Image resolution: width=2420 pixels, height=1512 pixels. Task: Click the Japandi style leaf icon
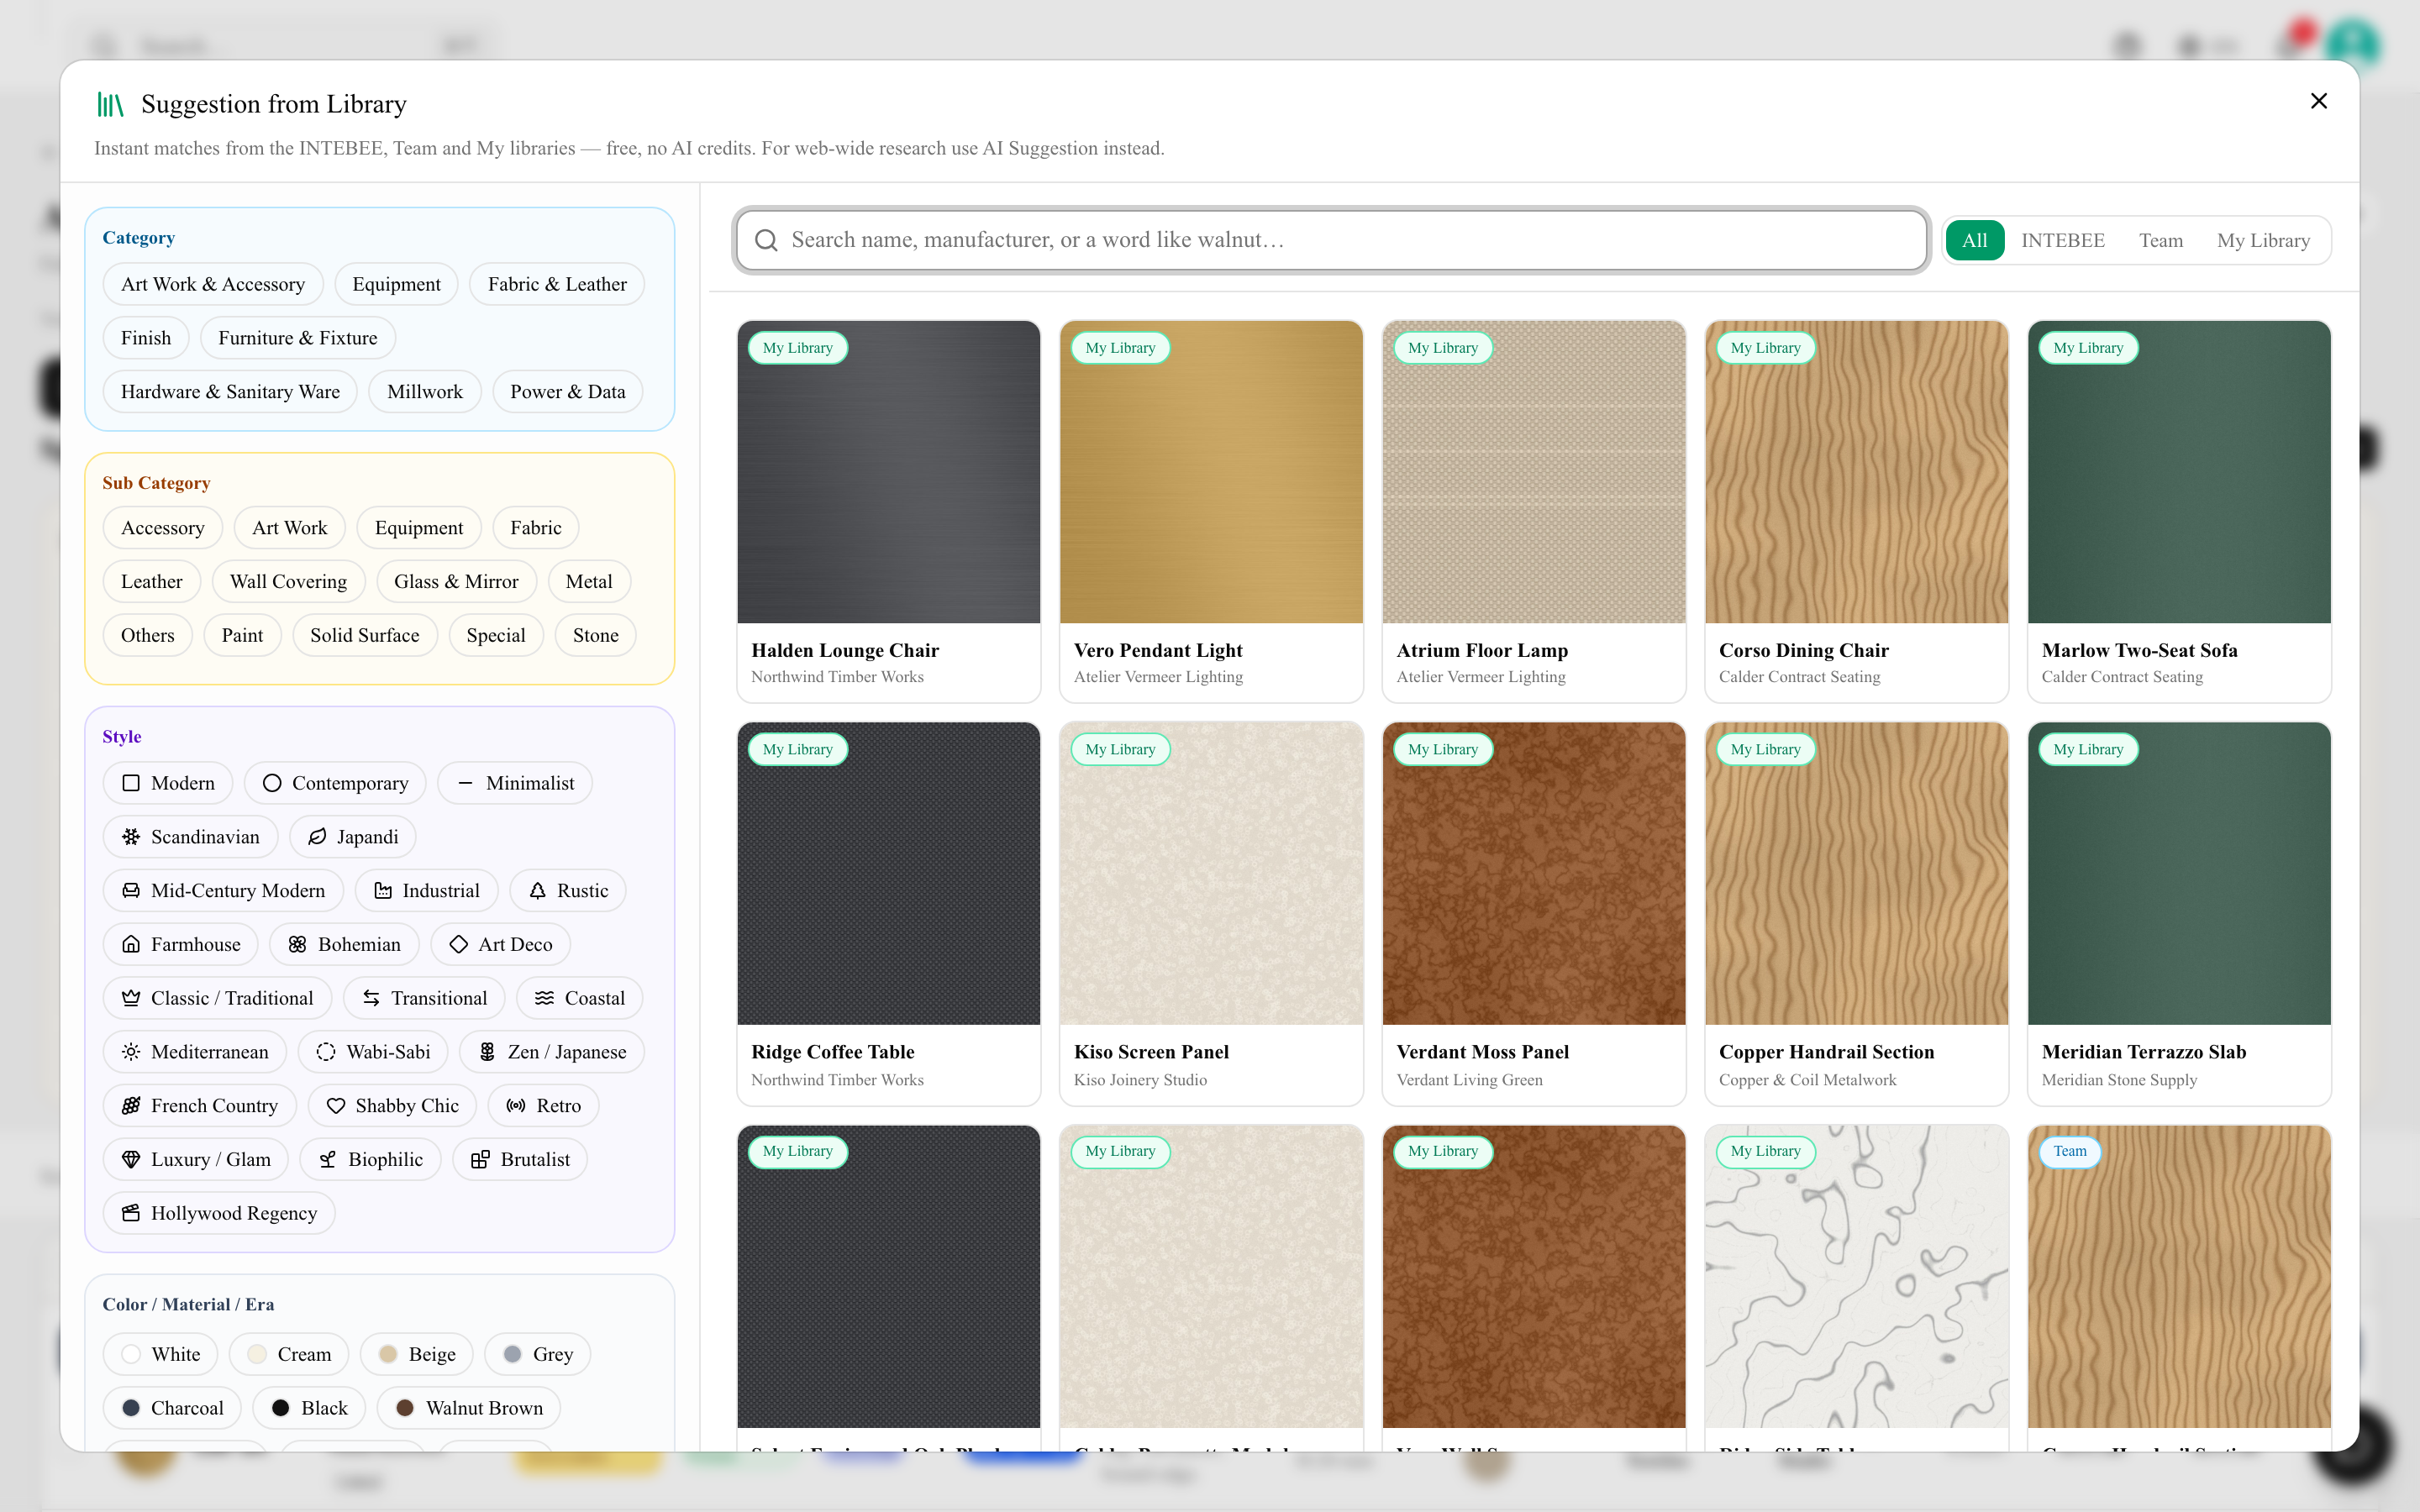pos(317,837)
